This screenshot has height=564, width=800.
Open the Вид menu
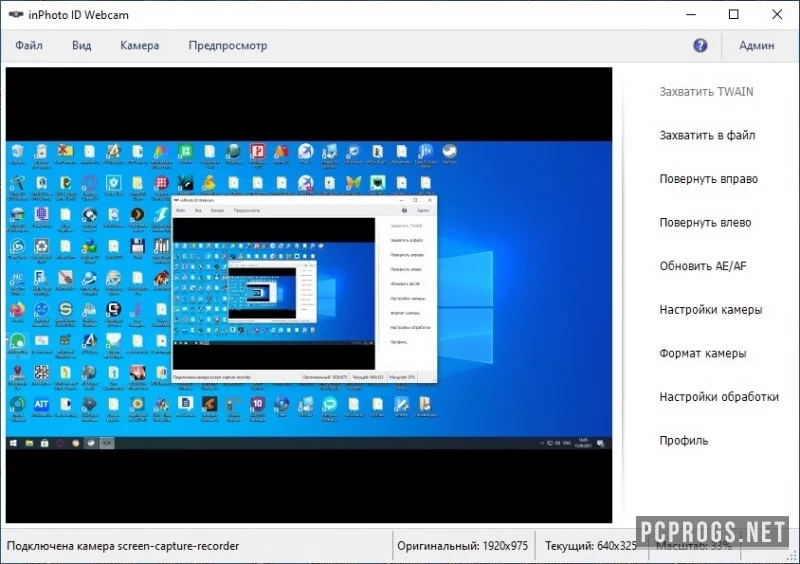(x=82, y=45)
